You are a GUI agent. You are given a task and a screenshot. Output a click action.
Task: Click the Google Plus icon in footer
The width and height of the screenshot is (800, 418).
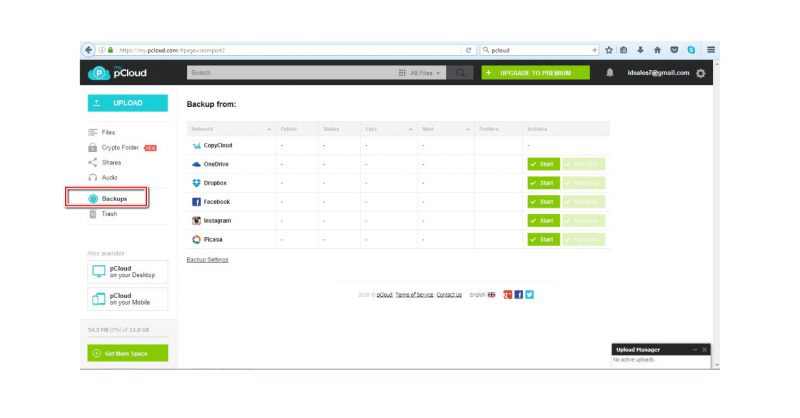(508, 294)
